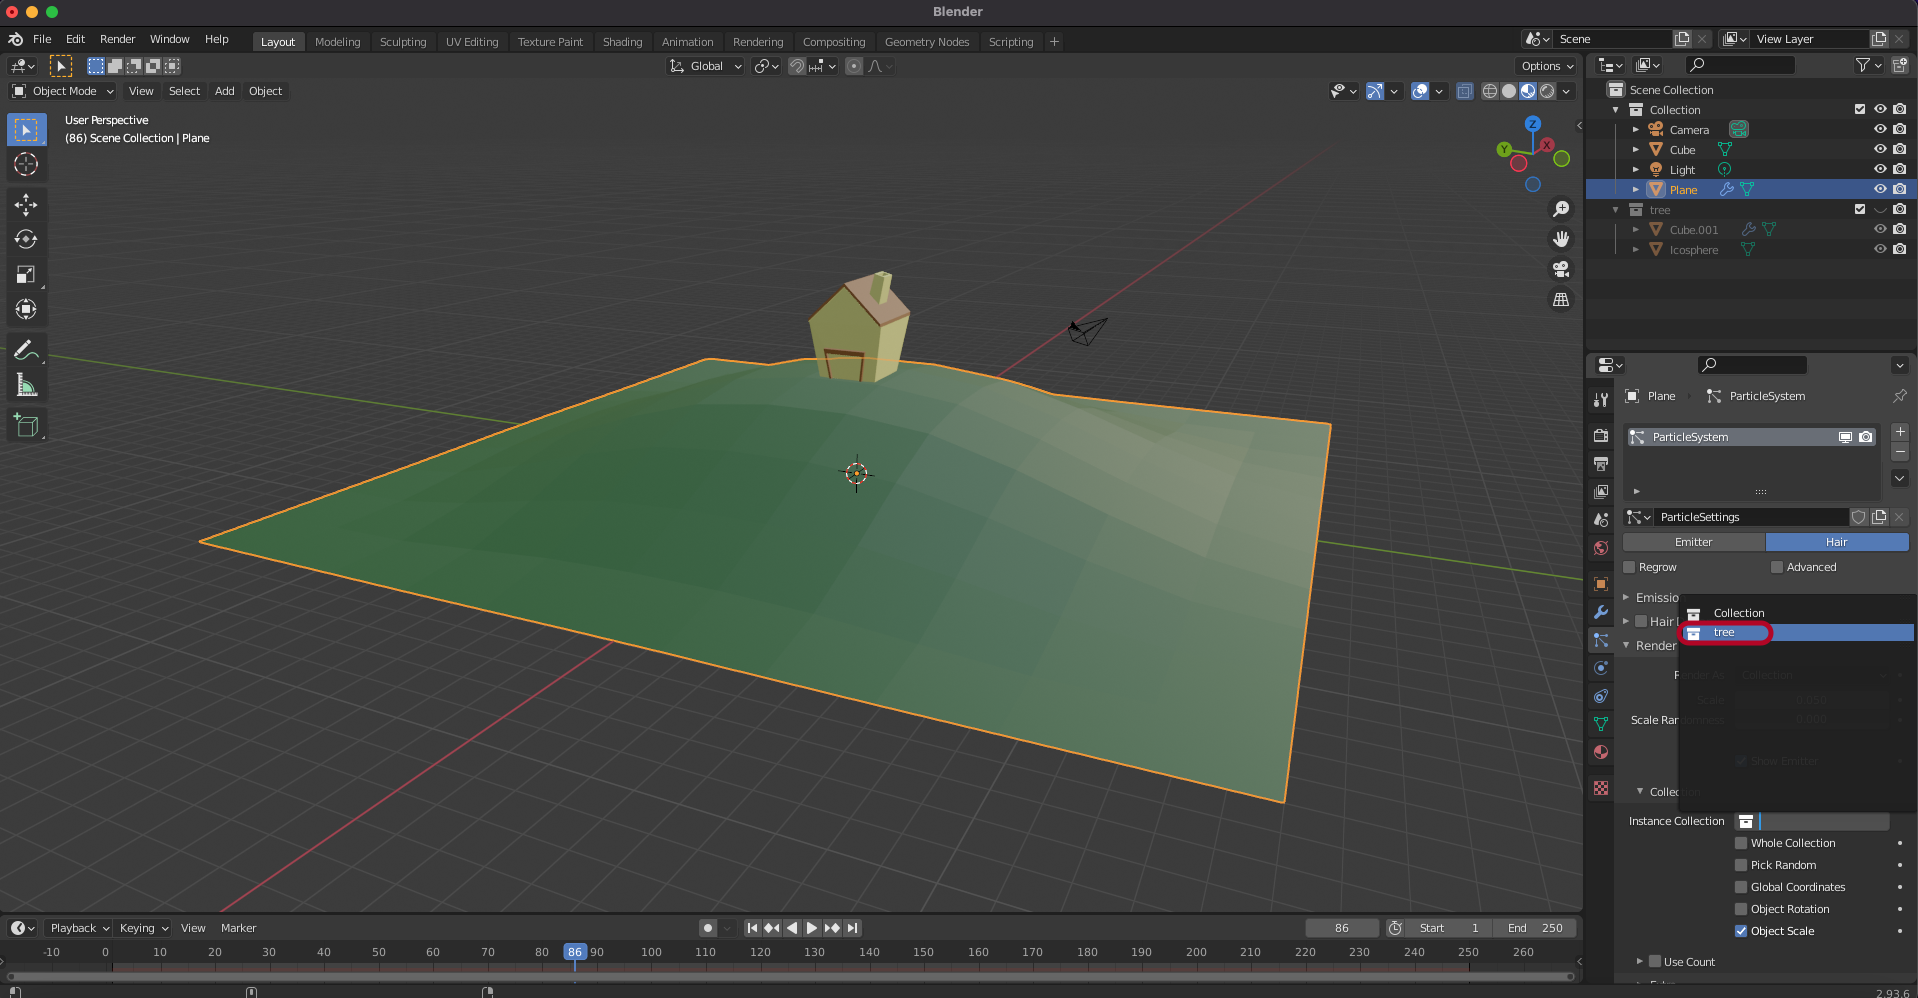Switch to wireframe viewport shading
This screenshot has height=998, width=1918.
(1490, 91)
